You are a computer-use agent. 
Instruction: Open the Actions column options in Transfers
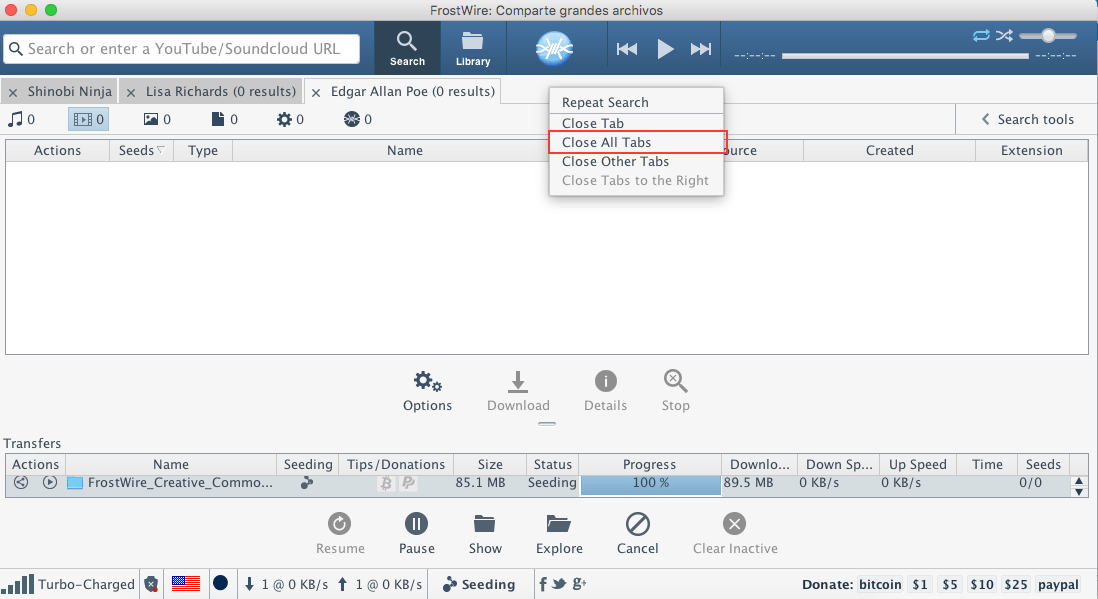click(x=35, y=464)
